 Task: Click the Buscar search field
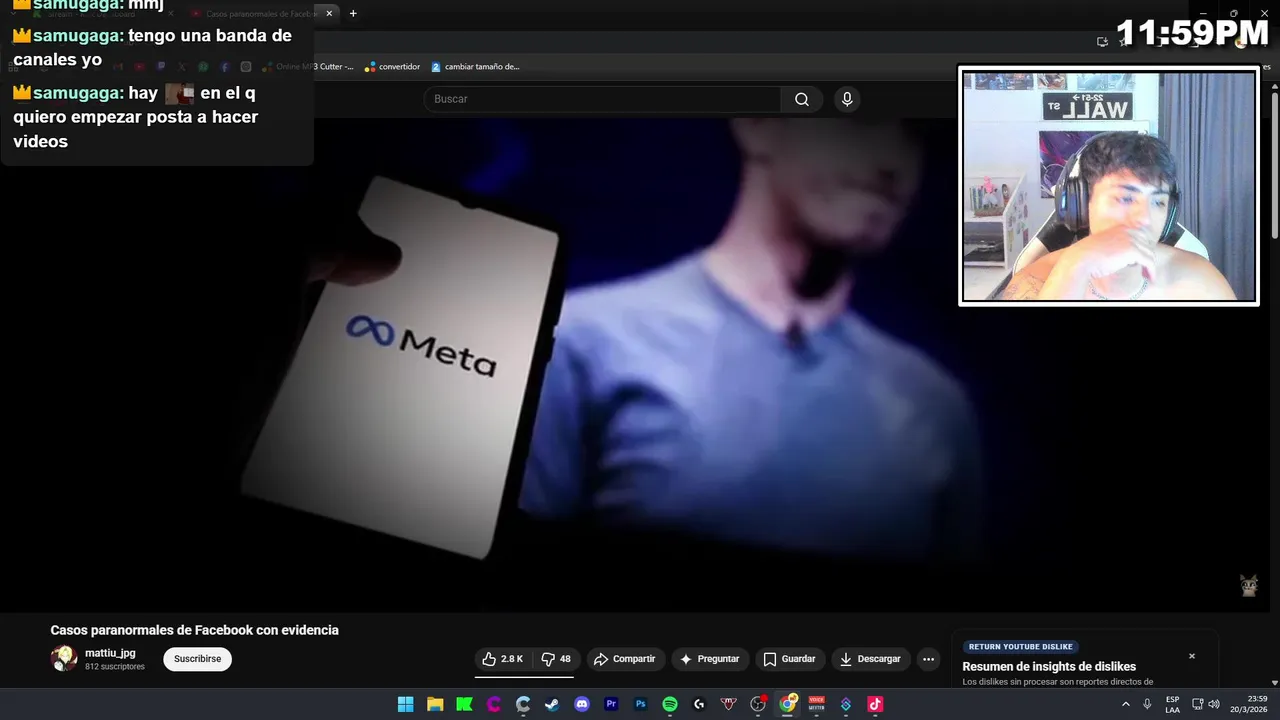pos(603,99)
